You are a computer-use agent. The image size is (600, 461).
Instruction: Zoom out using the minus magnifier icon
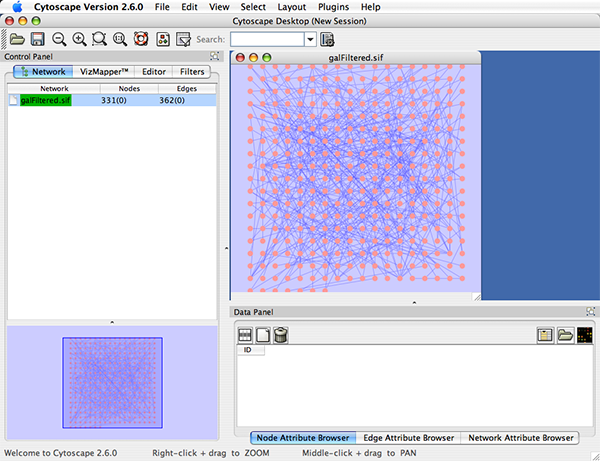[59, 39]
